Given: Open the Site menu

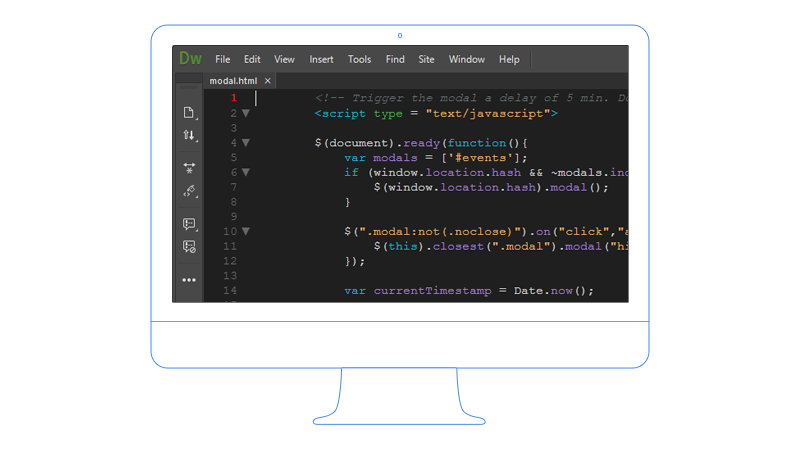Looking at the screenshot, I should click(426, 60).
